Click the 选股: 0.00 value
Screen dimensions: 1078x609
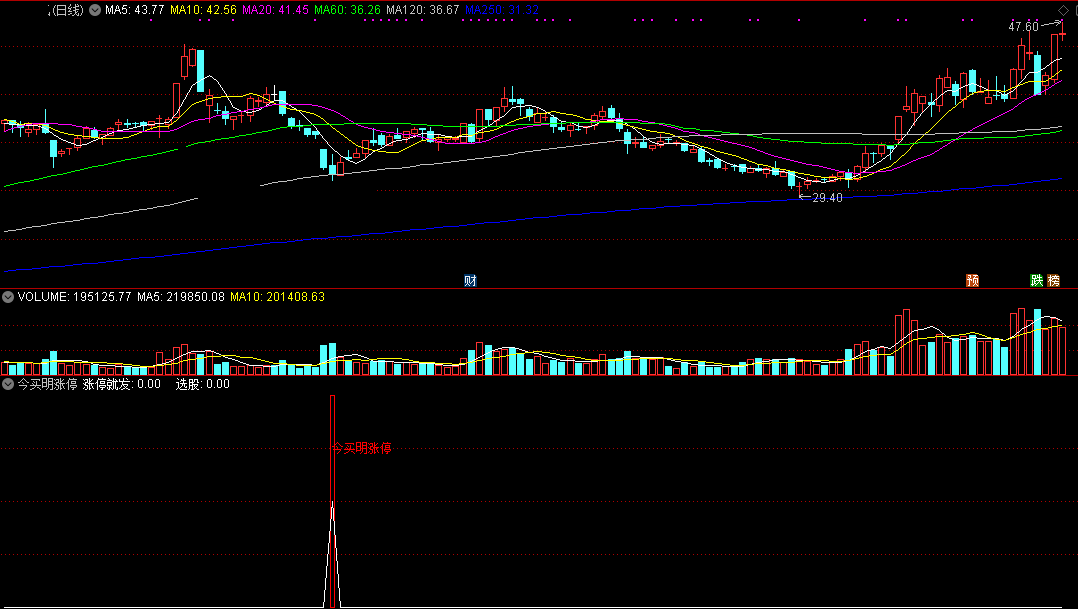point(203,384)
